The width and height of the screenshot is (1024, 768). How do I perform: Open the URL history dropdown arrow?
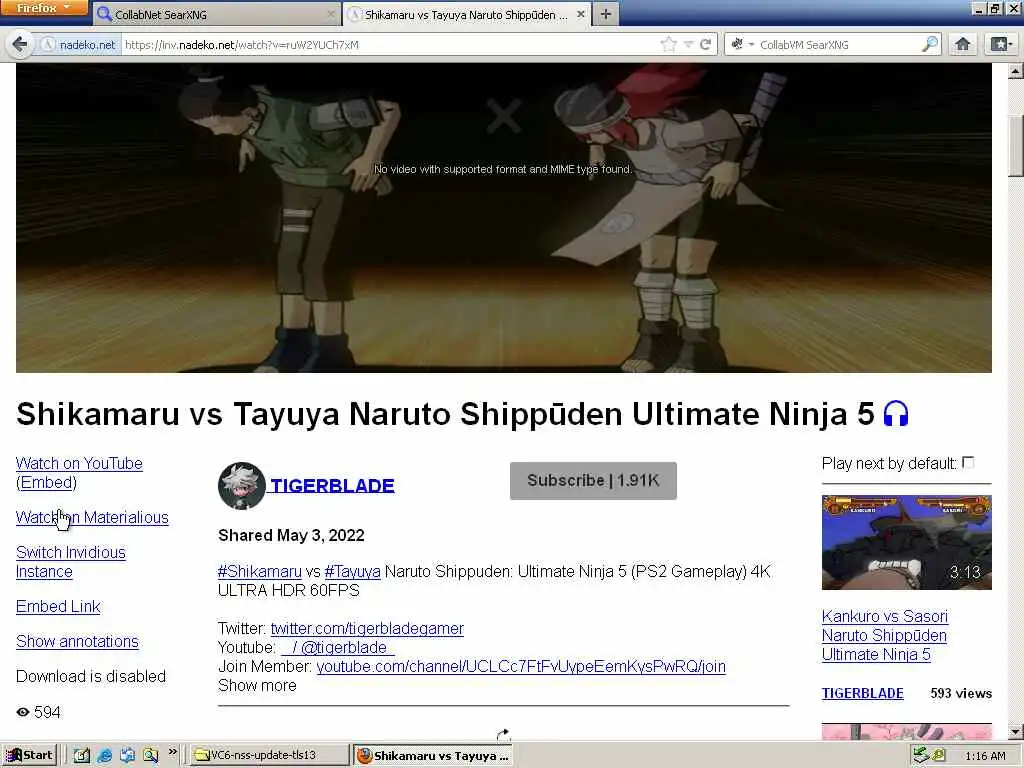click(x=688, y=44)
